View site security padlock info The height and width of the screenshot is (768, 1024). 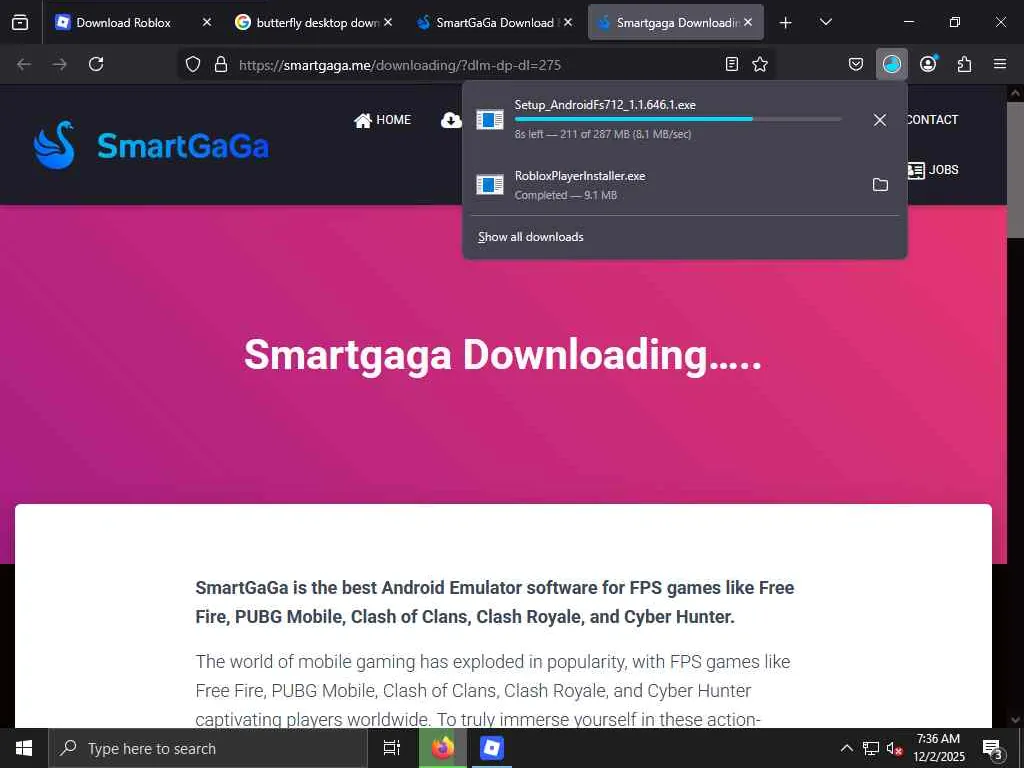(221, 64)
